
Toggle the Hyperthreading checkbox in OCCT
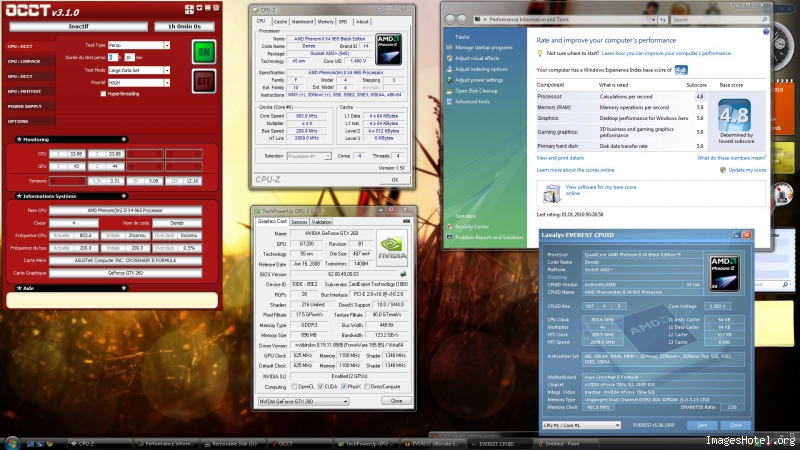coord(103,94)
